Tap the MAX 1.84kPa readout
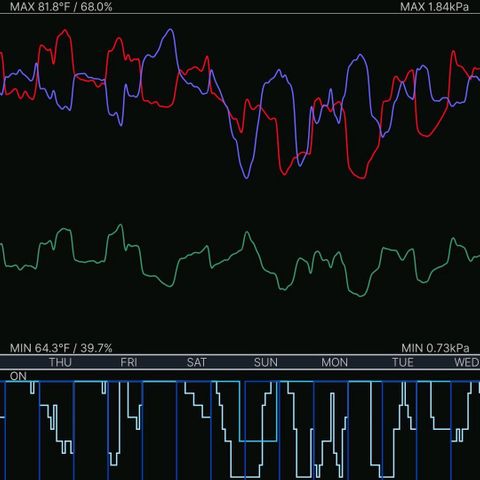The height and width of the screenshot is (480, 480). (434, 7)
